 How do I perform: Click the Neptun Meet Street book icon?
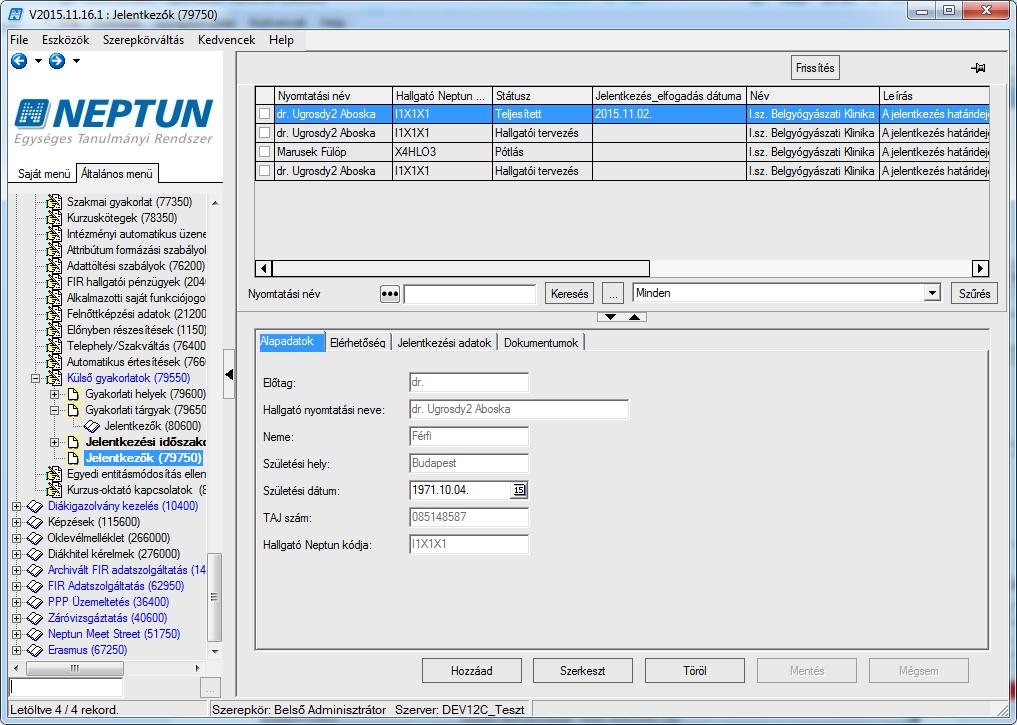click(x=34, y=634)
